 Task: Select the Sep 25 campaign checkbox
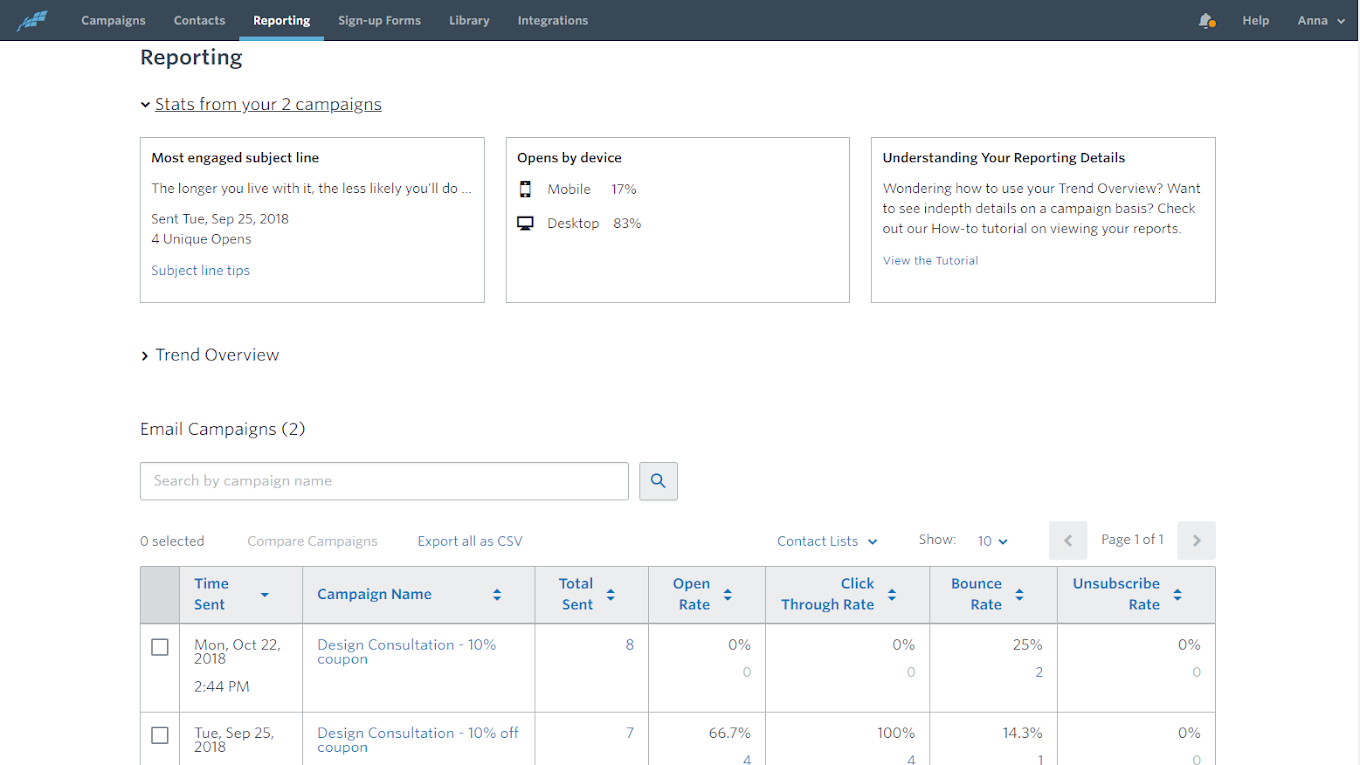160,735
